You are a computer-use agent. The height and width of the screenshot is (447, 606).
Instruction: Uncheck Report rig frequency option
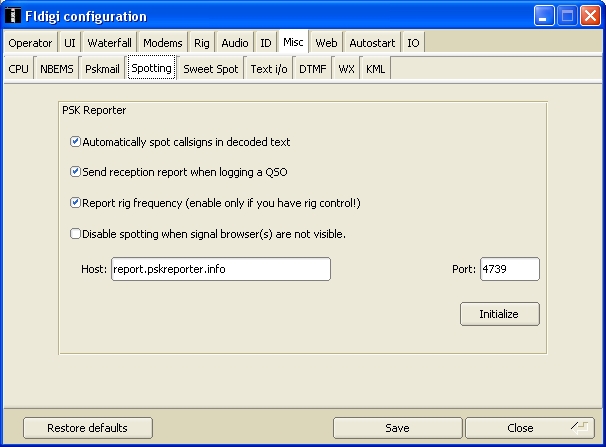point(75,203)
